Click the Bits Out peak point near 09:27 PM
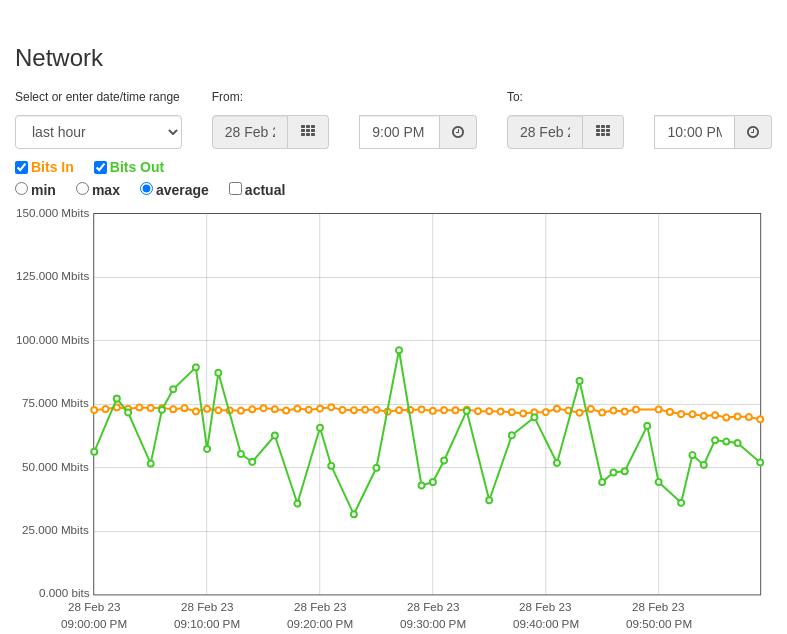The width and height of the screenshot is (787, 634). 399,350
